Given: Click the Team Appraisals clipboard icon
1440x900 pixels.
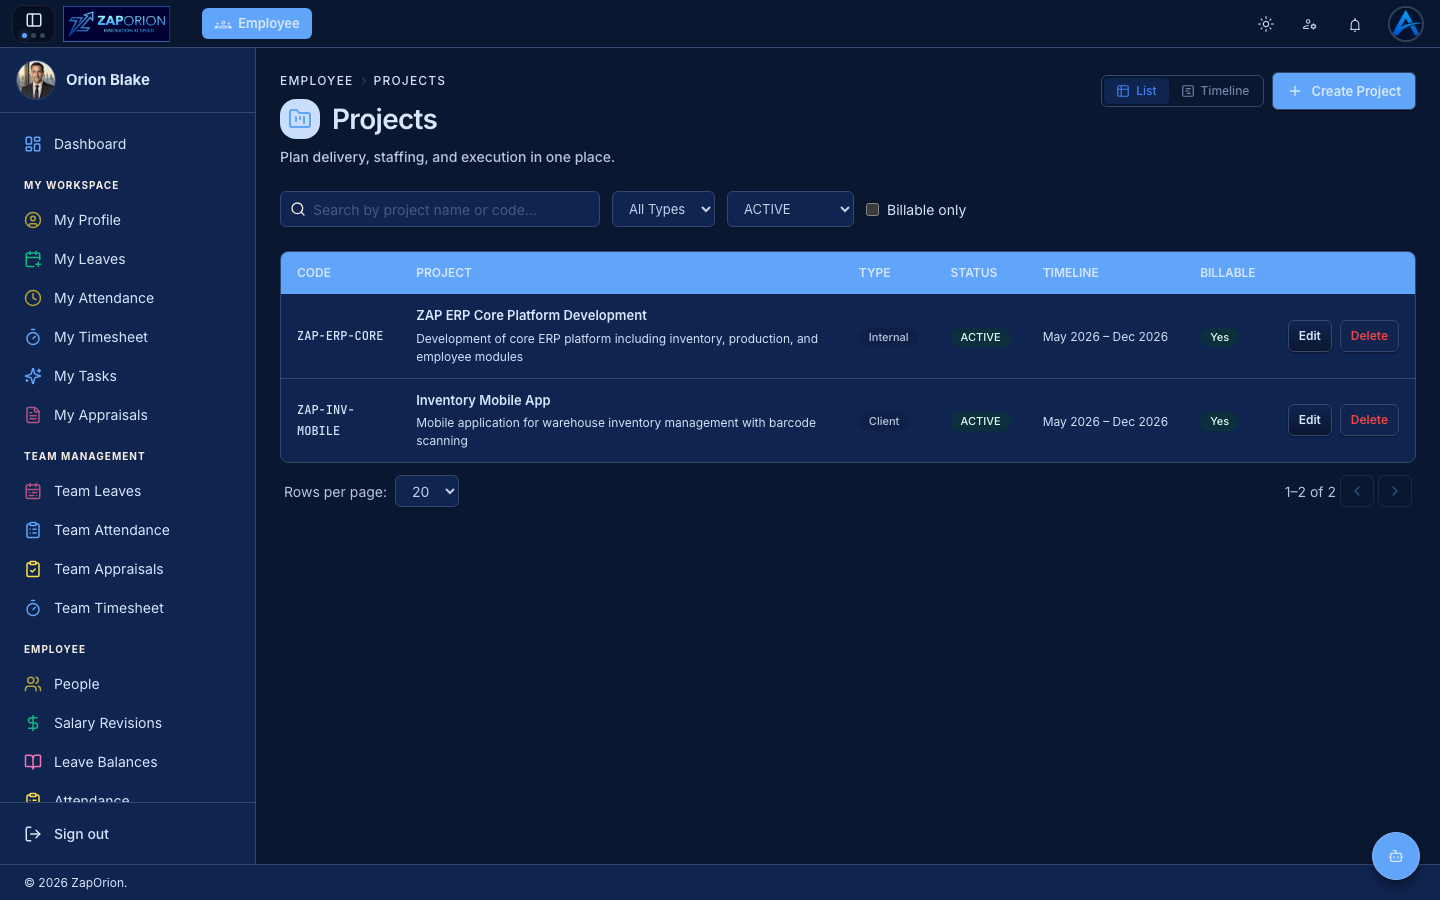Looking at the screenshot, I should pos(33,569).
